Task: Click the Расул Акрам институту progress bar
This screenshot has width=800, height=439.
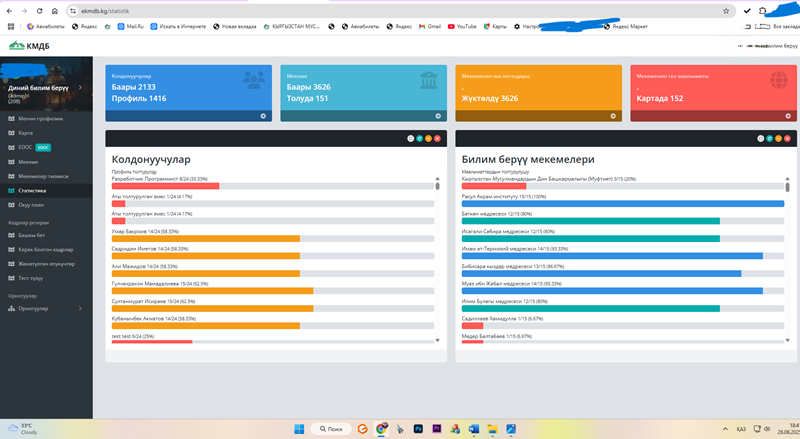Action: [x=620, y=208]
